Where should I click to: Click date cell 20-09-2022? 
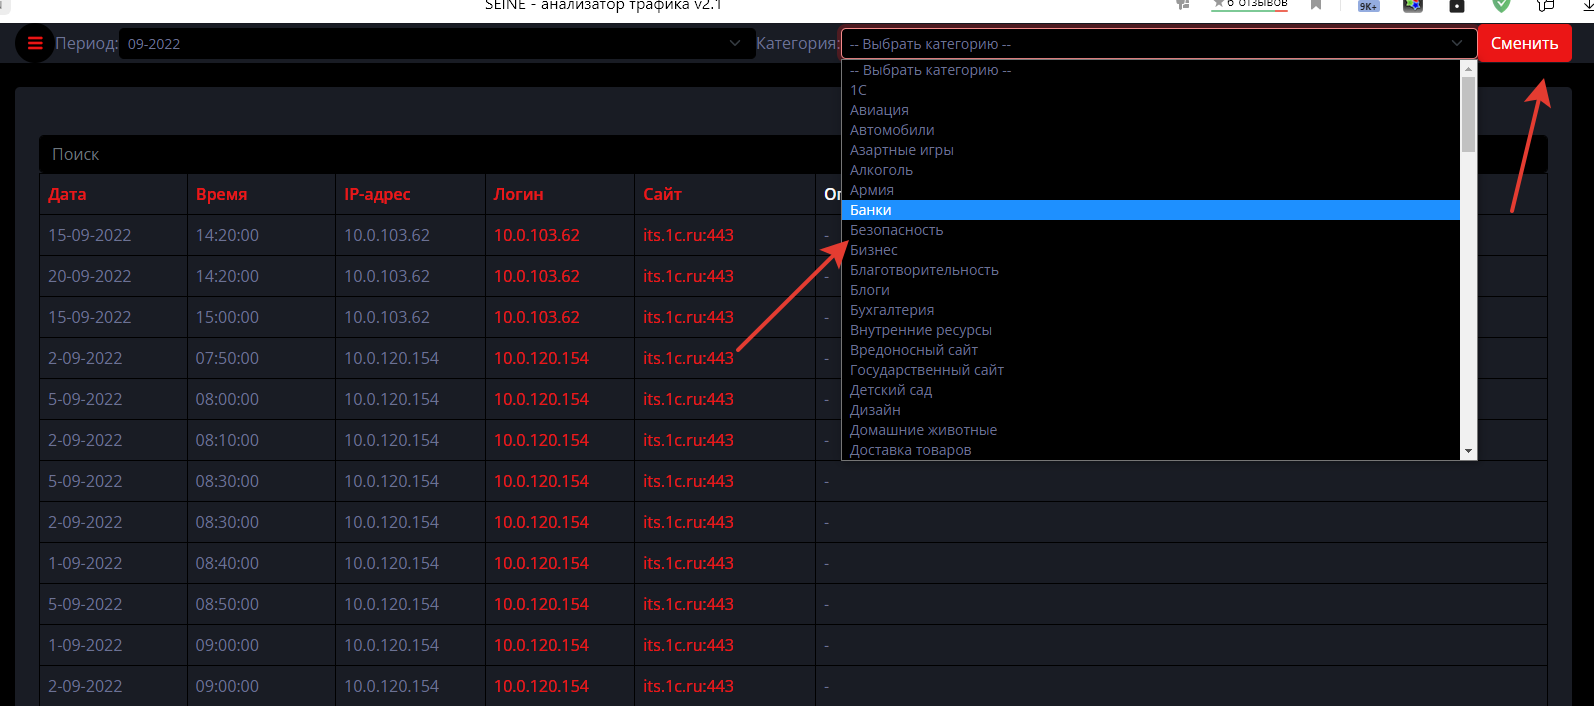[90, 276]
